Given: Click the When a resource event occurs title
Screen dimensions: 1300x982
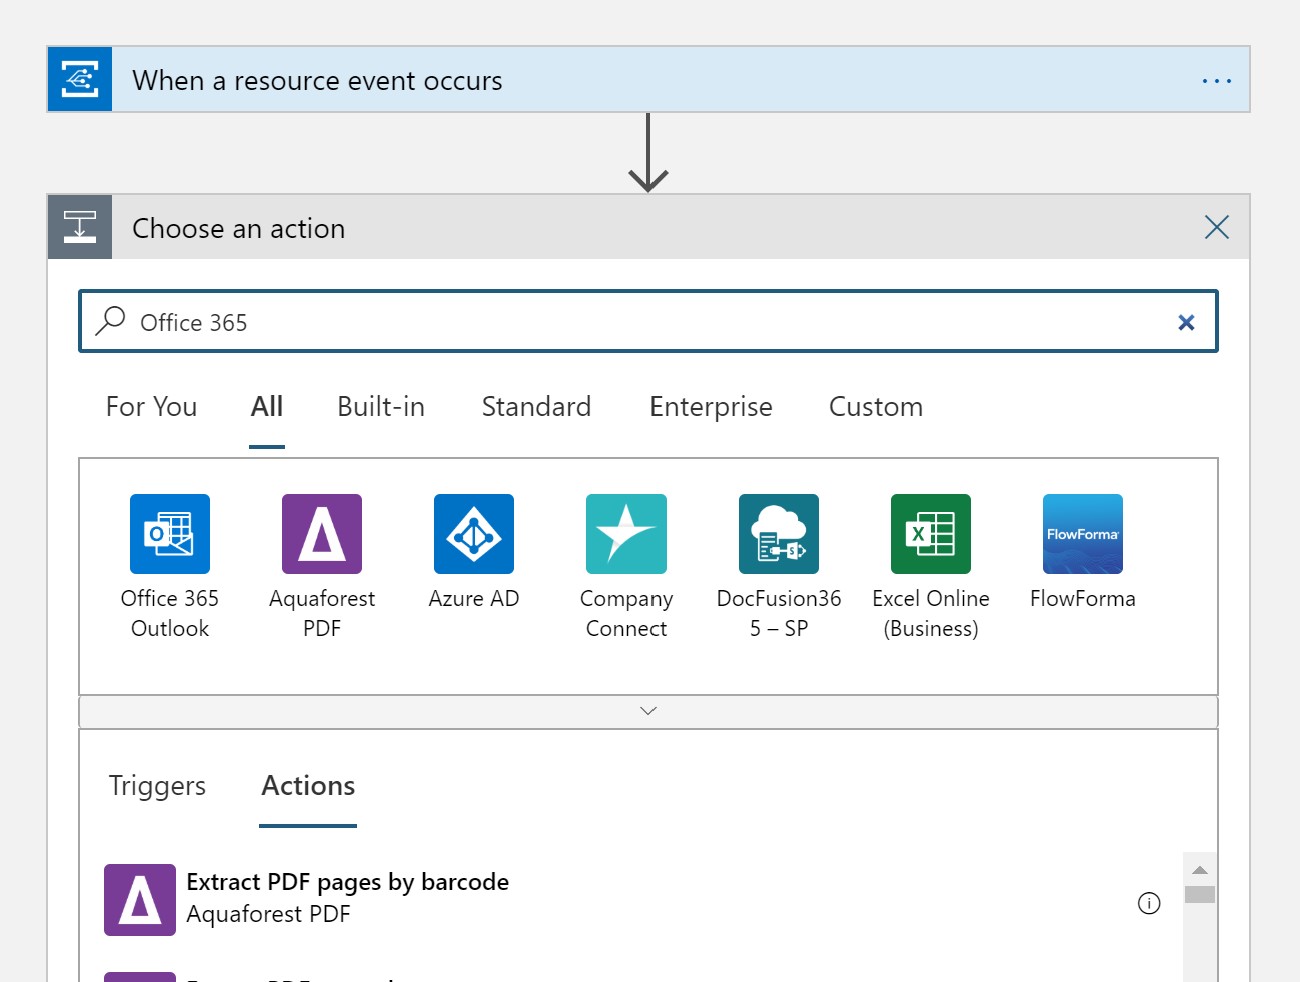Looking at the screenshot, I should pos(317,81).
